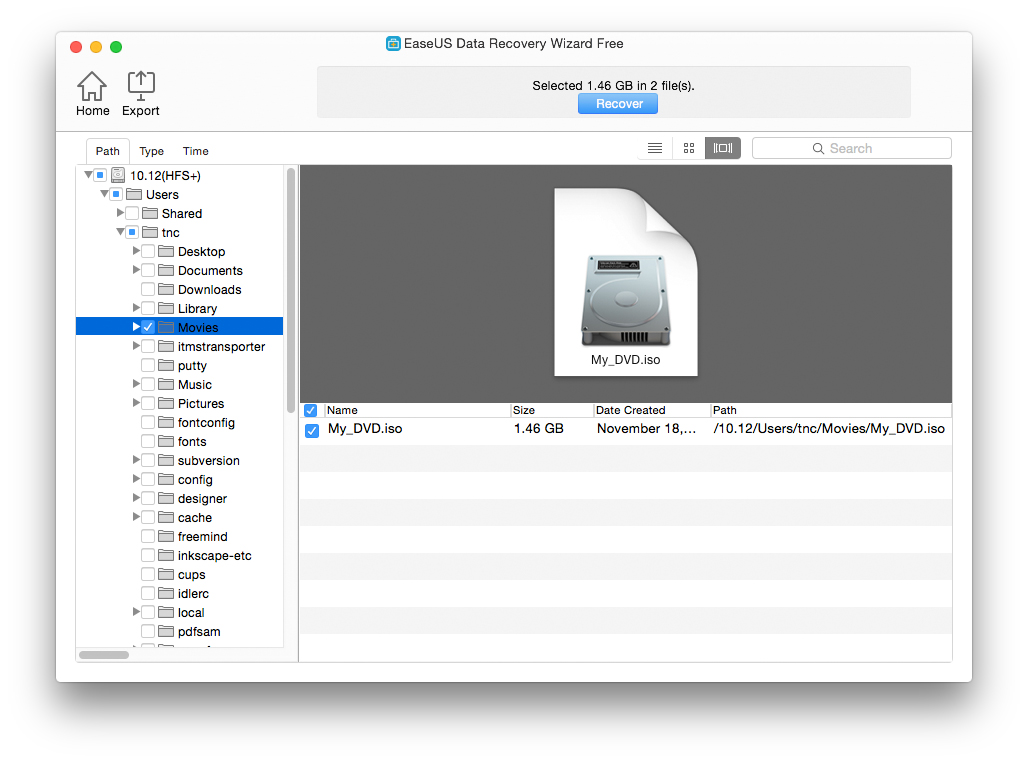Click the putty folder icon
Image resolution: width=1028 pixels, height=762 pixels.
(166, 365)
